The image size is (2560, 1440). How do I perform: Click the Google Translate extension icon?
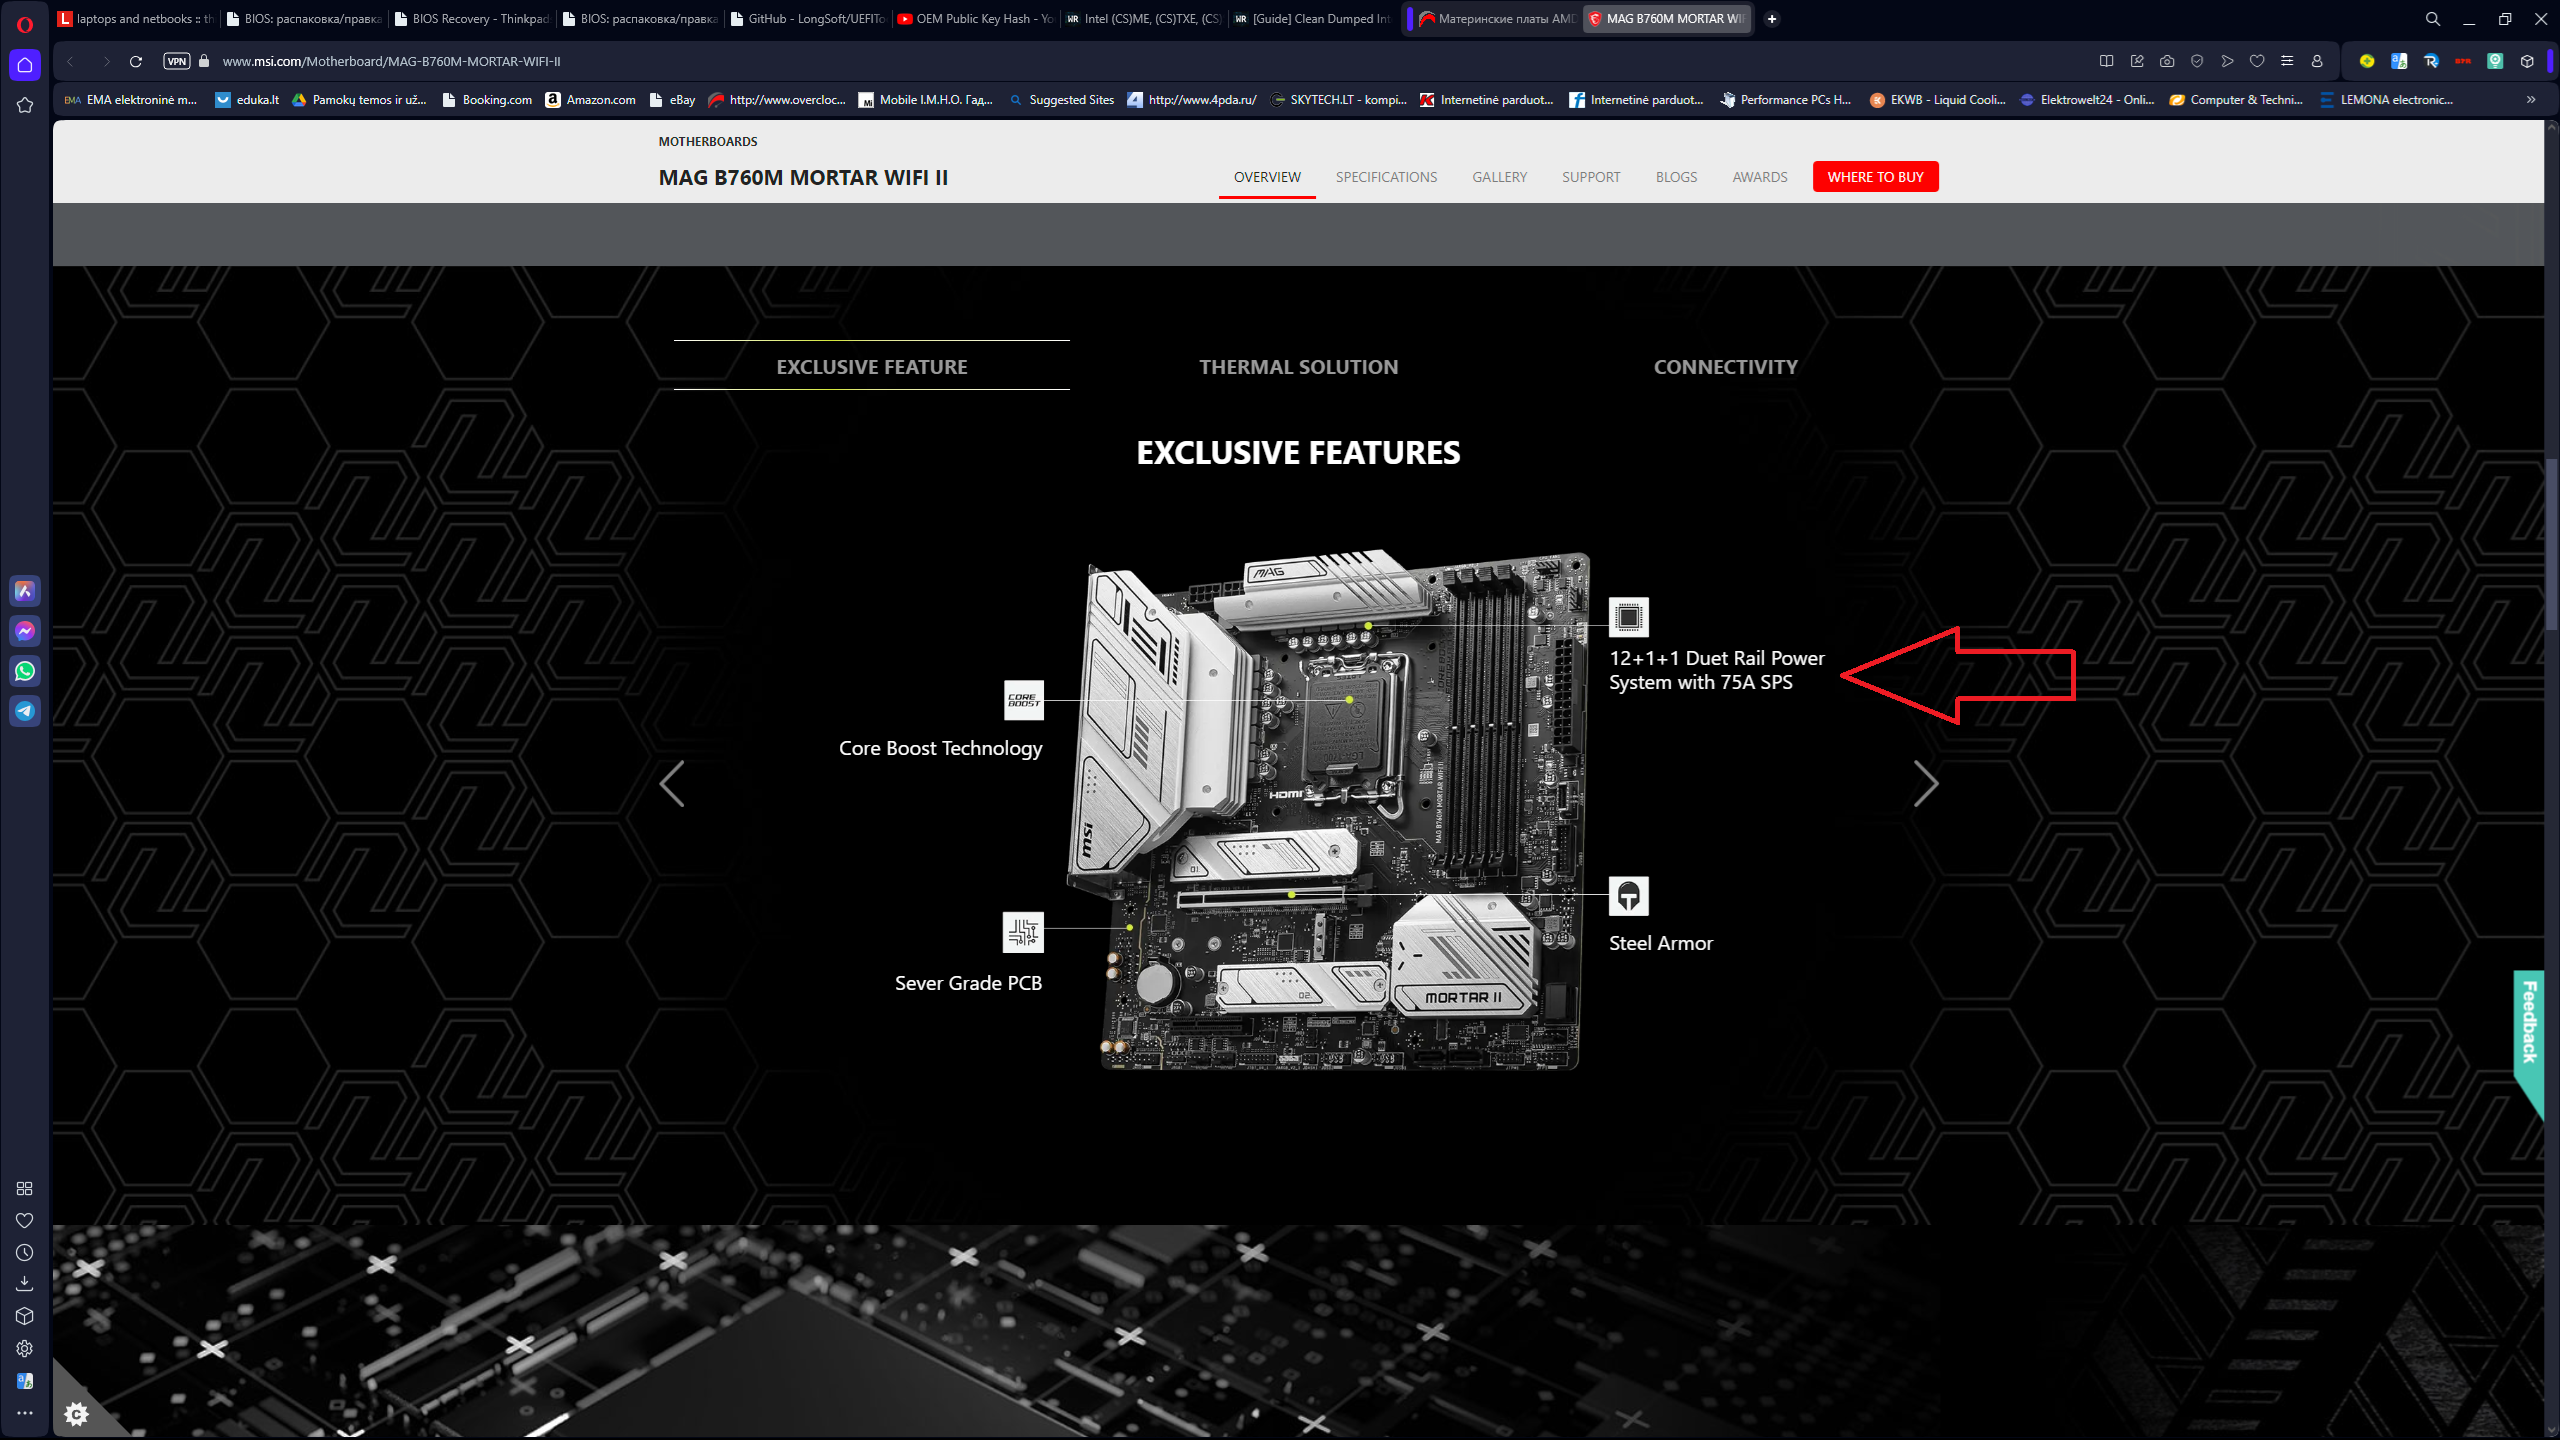tap(2399, 61)
